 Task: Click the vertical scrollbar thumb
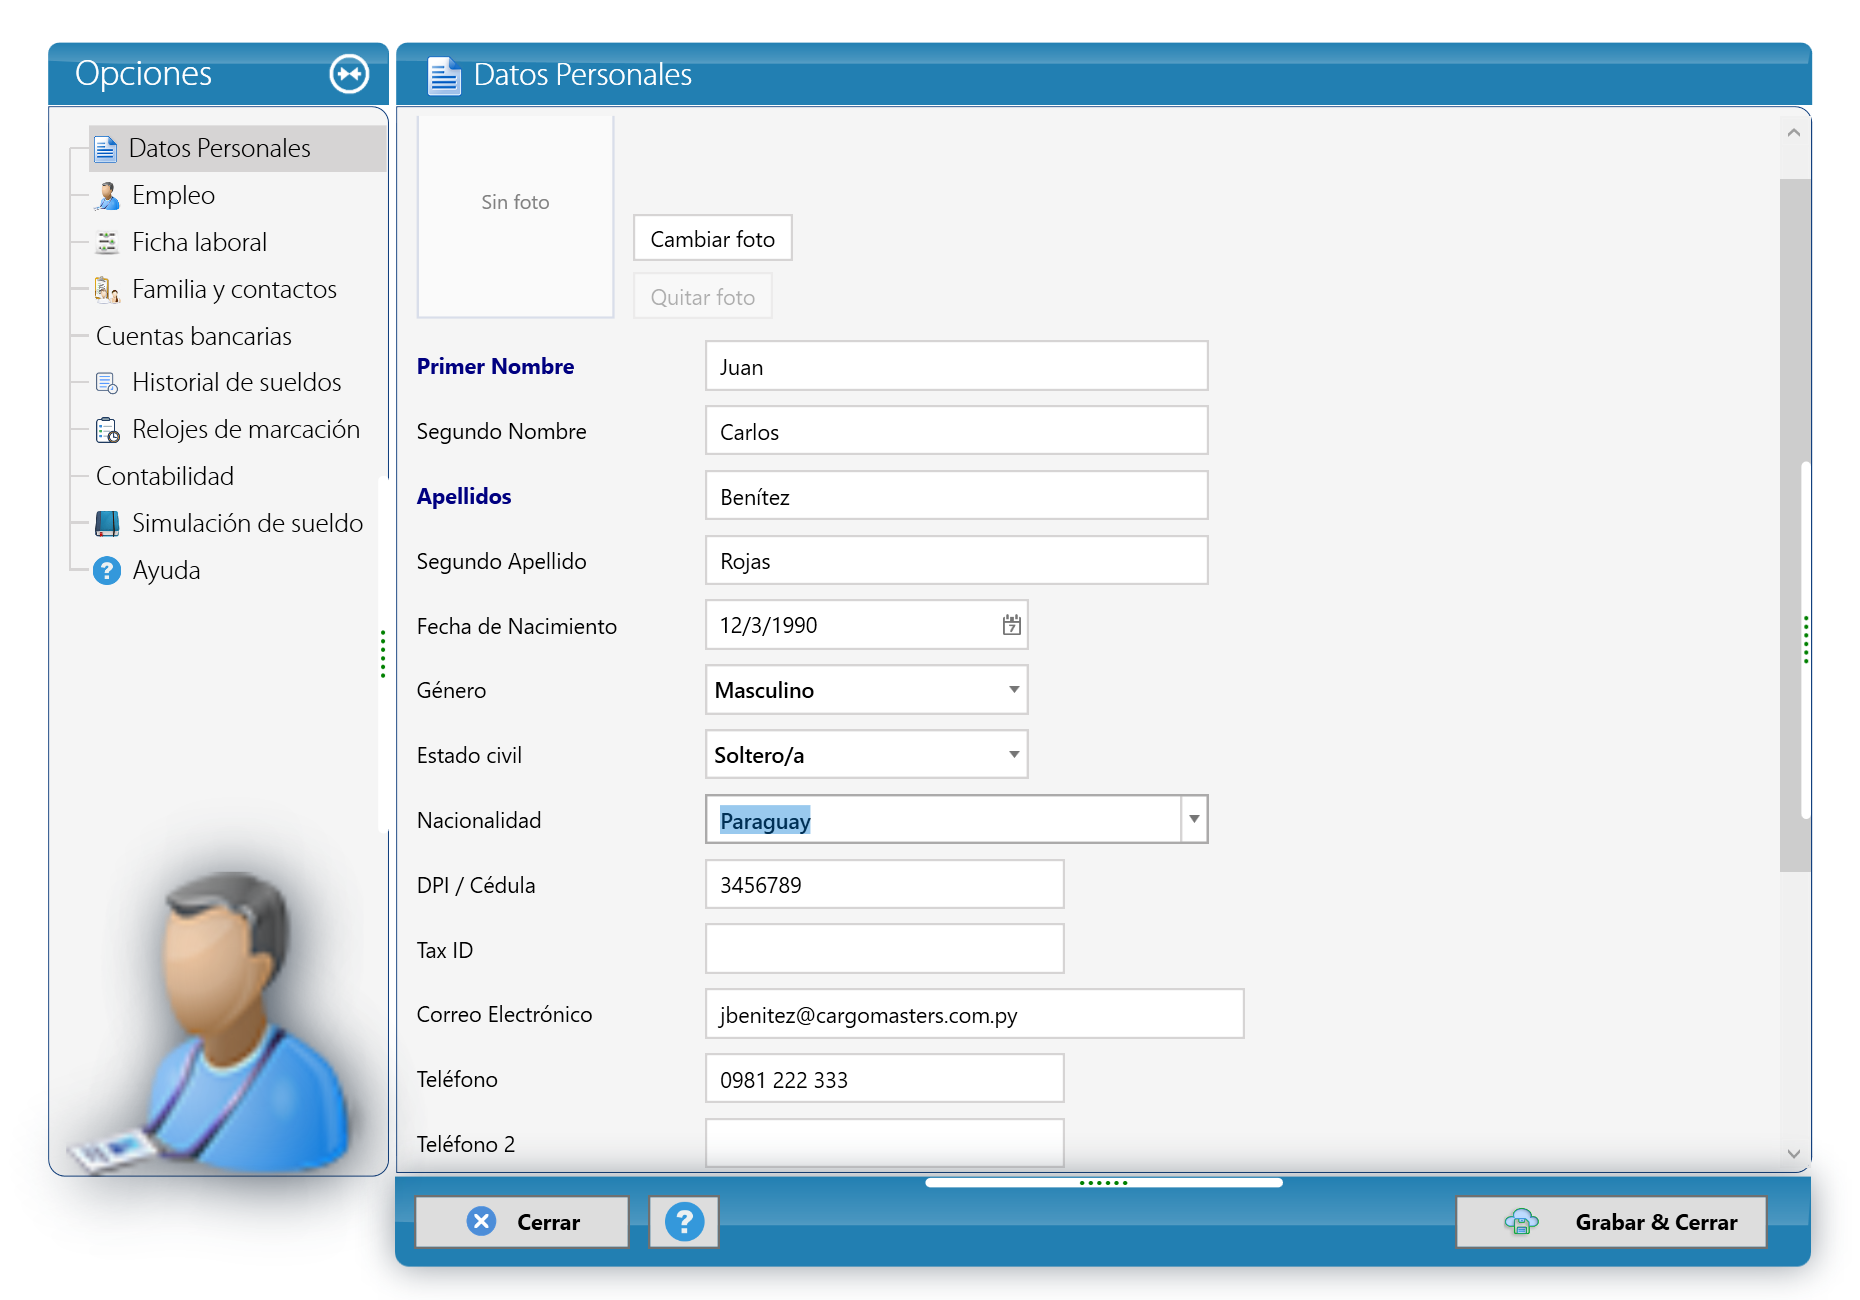tap(1795, 525)
